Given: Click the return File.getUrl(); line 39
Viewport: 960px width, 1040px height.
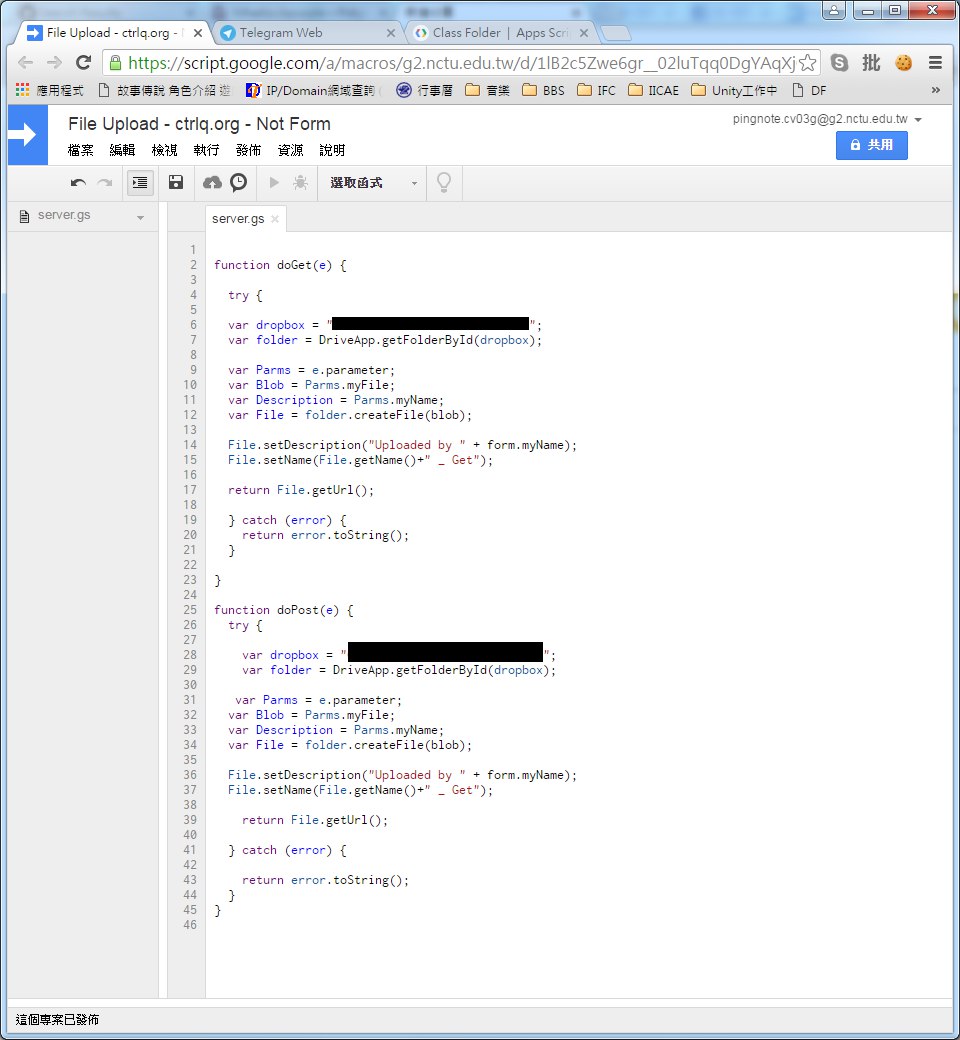Looking at the screenshot, I should tap(314, 820).
